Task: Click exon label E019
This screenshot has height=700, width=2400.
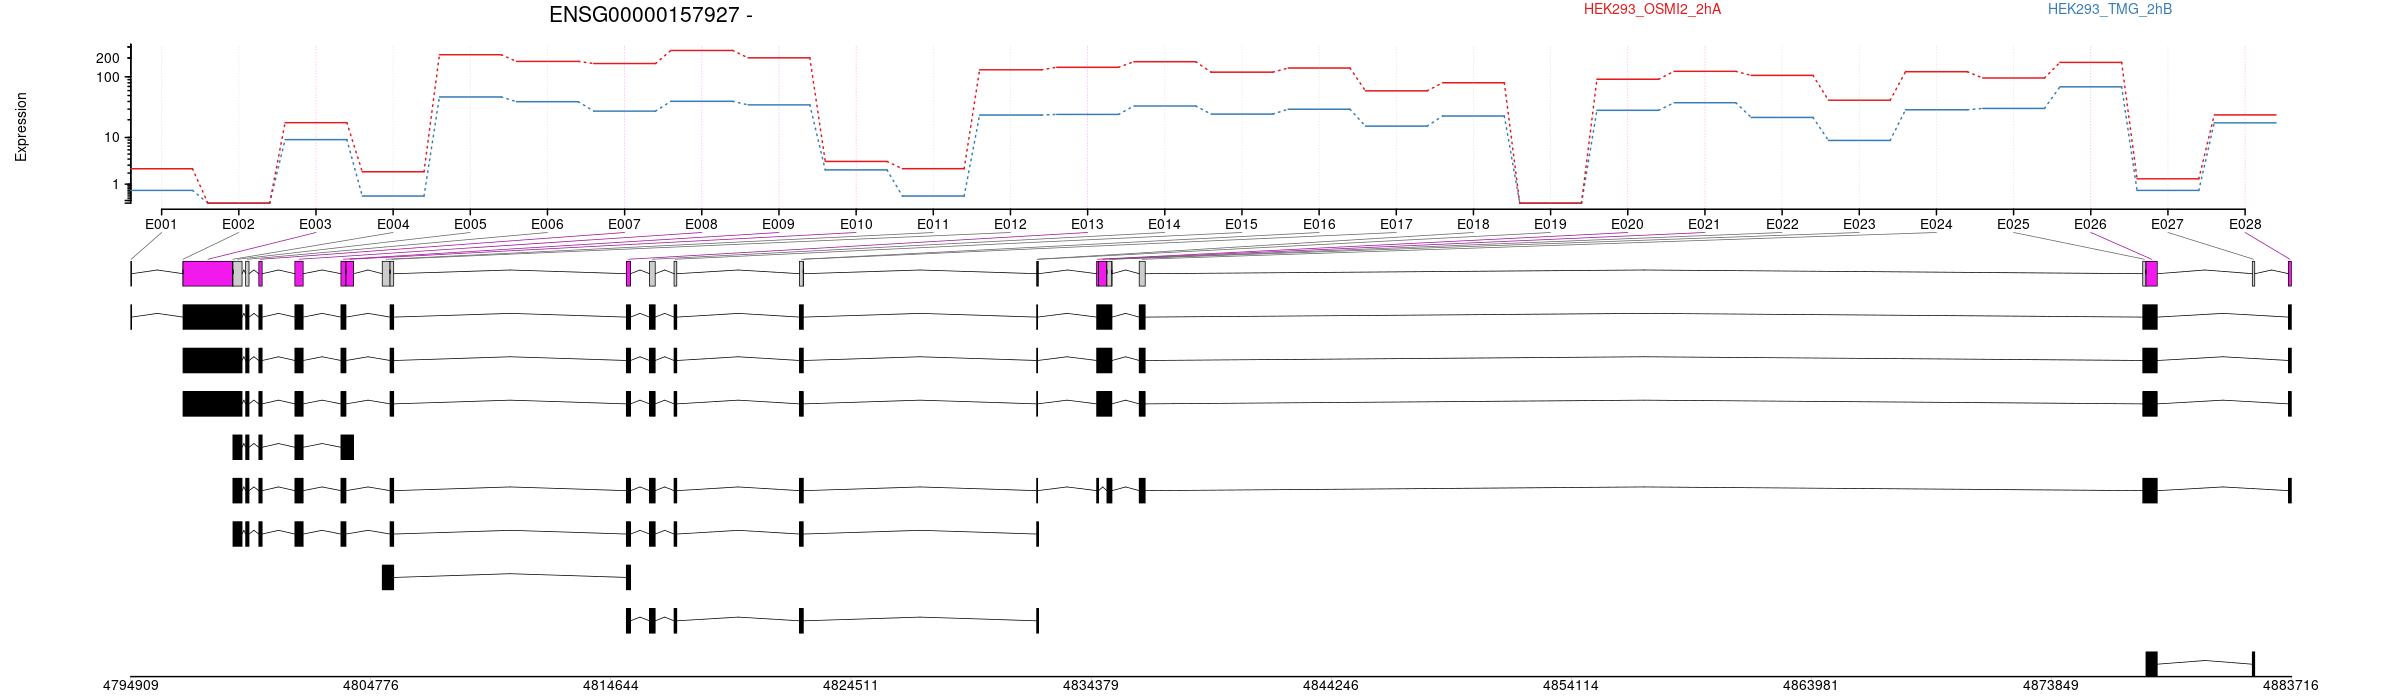Action: 1550,224
